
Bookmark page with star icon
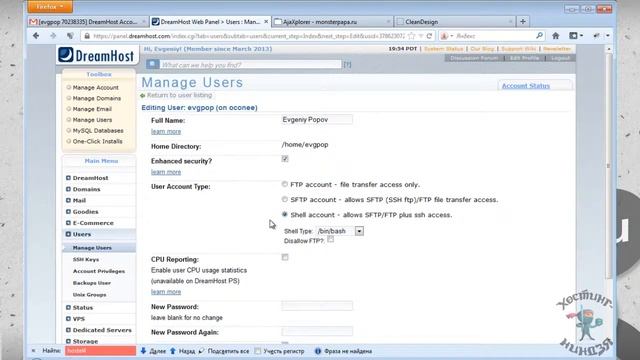[412, 36]
